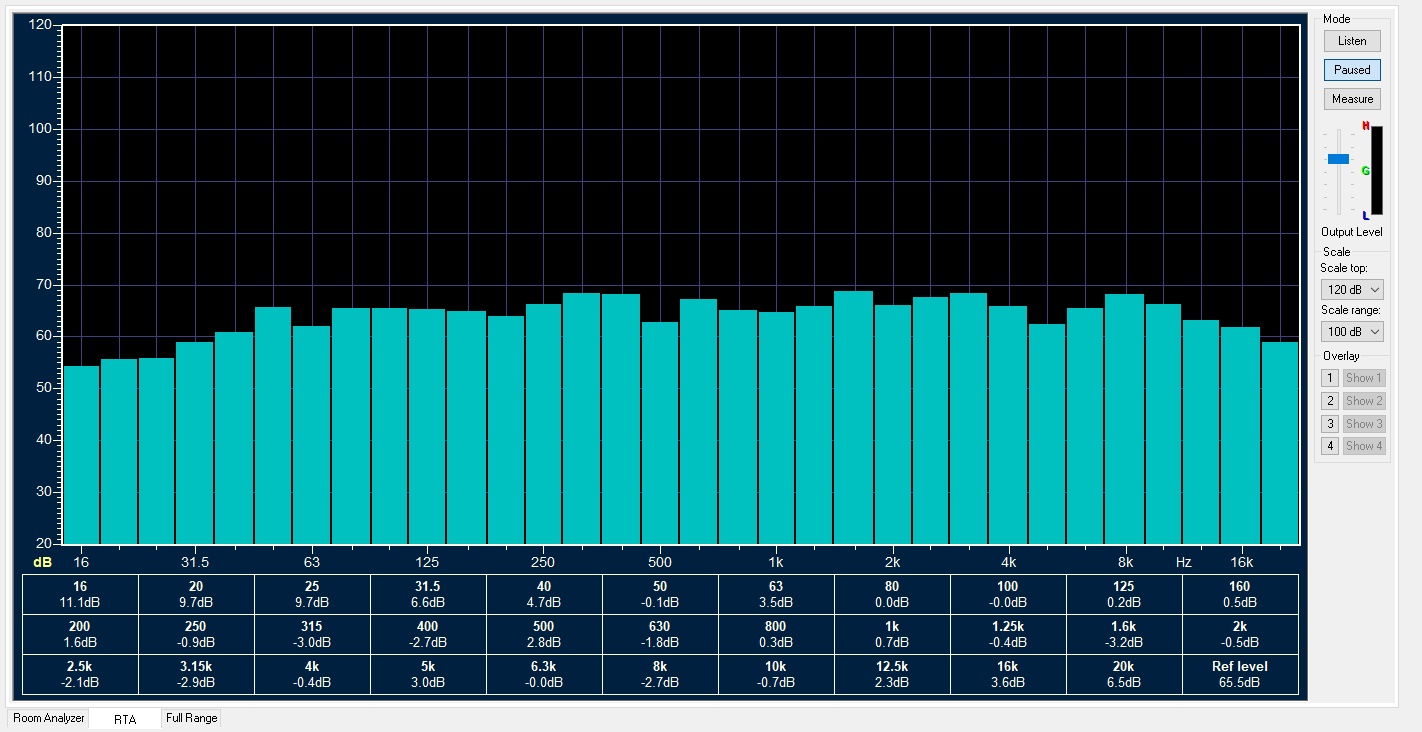1422x732 pixels.
Task: Open the Scale range dropdown
Action: point(1352,331)
